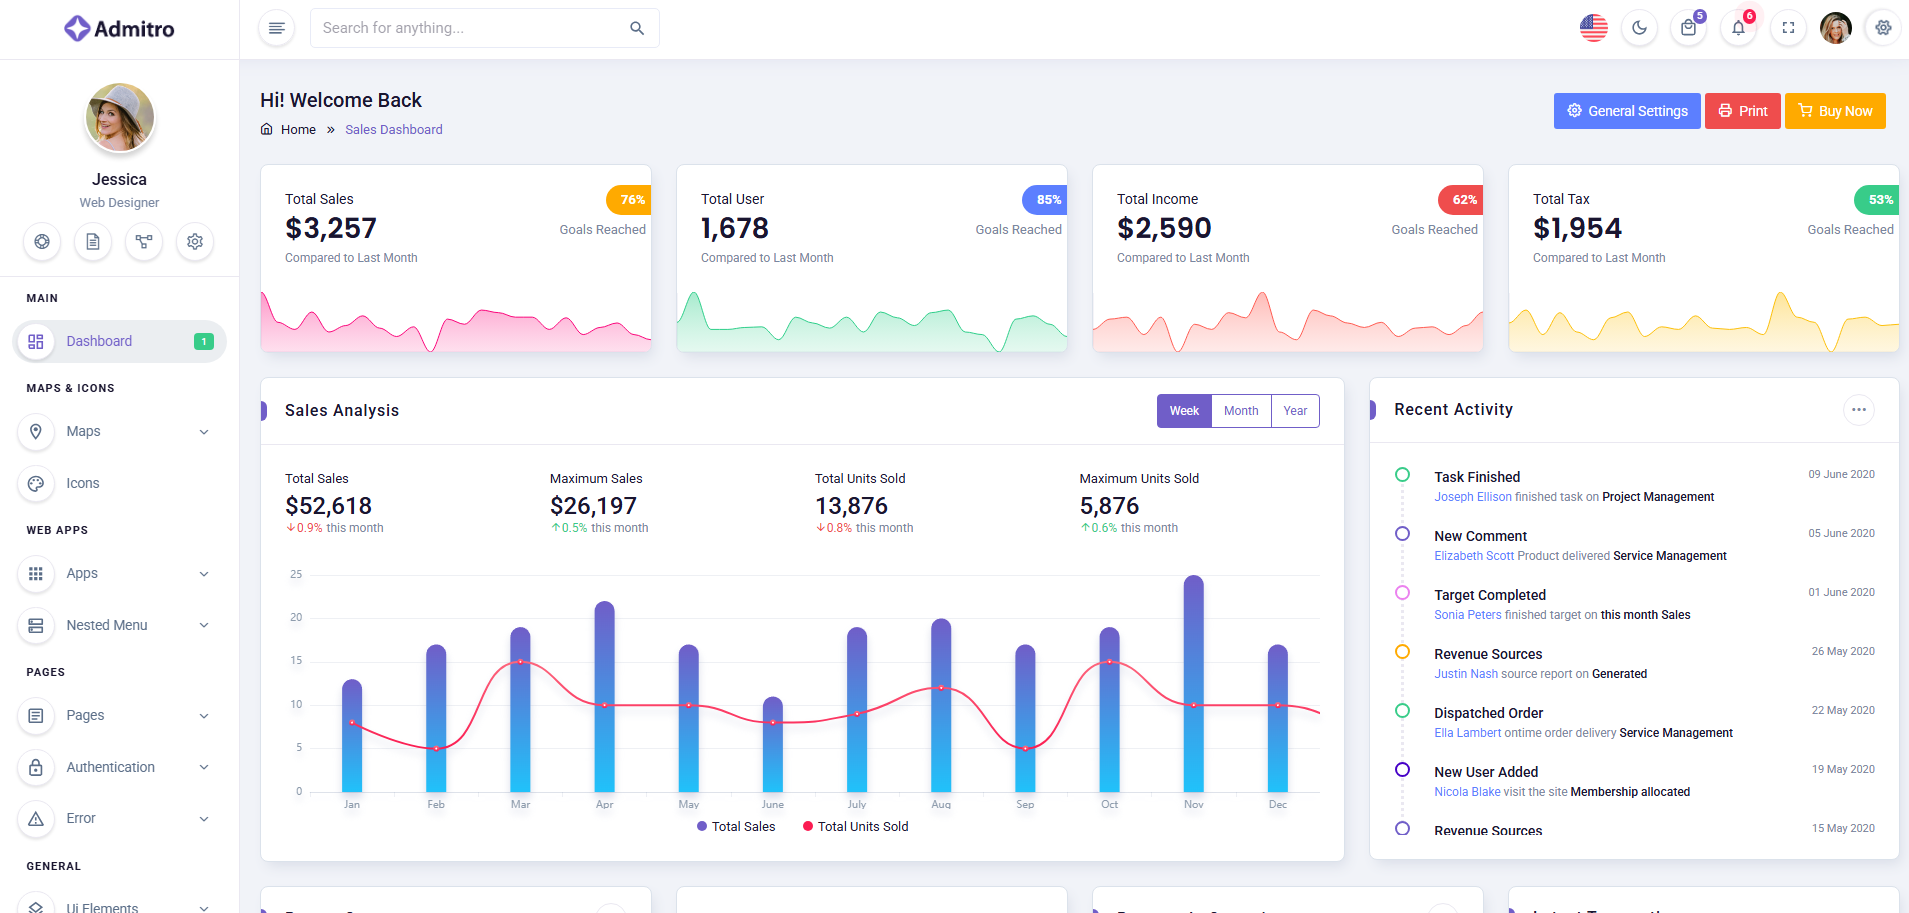Open Nicola Blake profile link
The width and height of the screenshot is (1909, 913).
[1467, 792]
